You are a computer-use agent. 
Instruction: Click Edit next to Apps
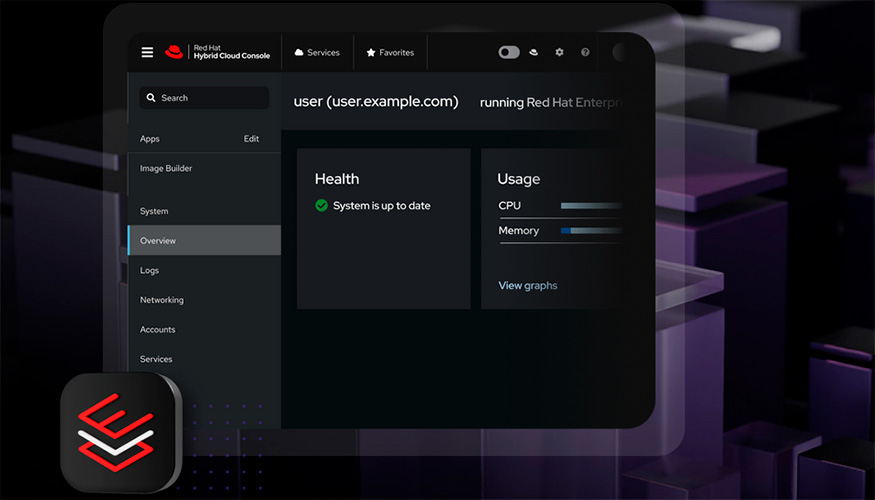pyautogui.click(x=251, y=139)
